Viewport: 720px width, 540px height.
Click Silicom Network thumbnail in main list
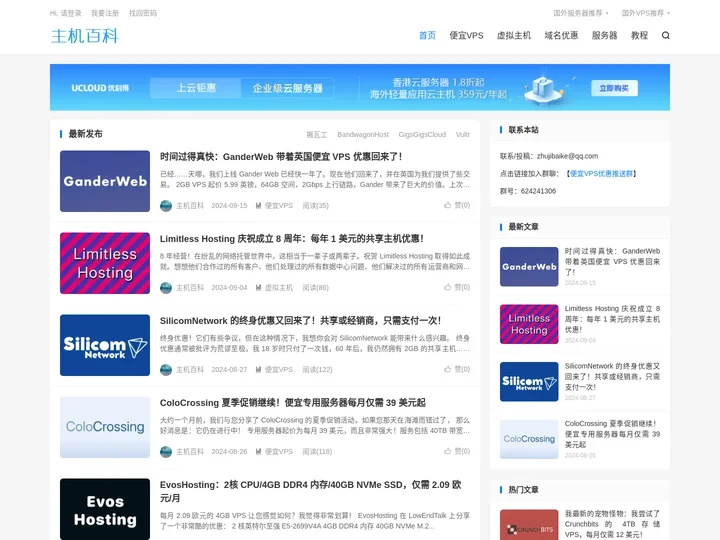pos(105,345)
